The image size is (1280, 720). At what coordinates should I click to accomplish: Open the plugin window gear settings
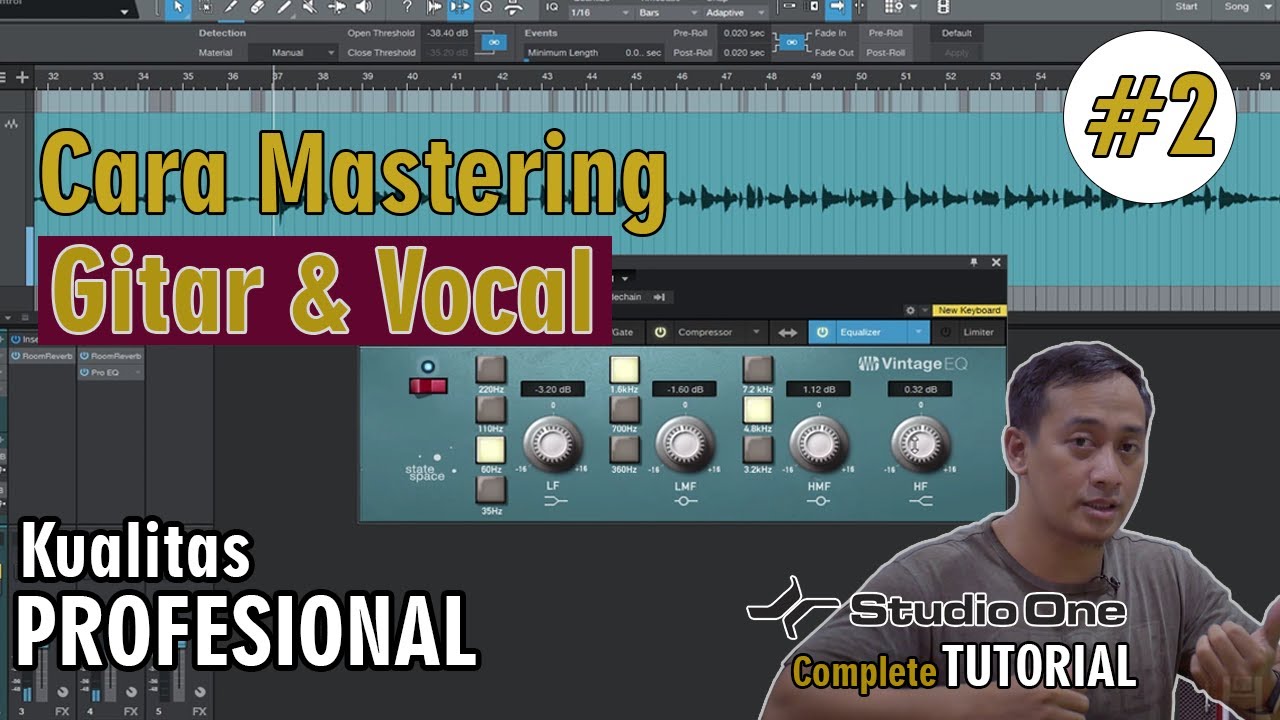tap(910, 311)
